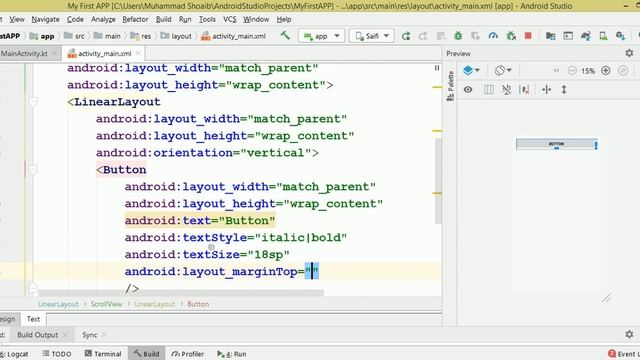Open the Build menu
Viewport: 640px width, 360px height.
[163, 19]
